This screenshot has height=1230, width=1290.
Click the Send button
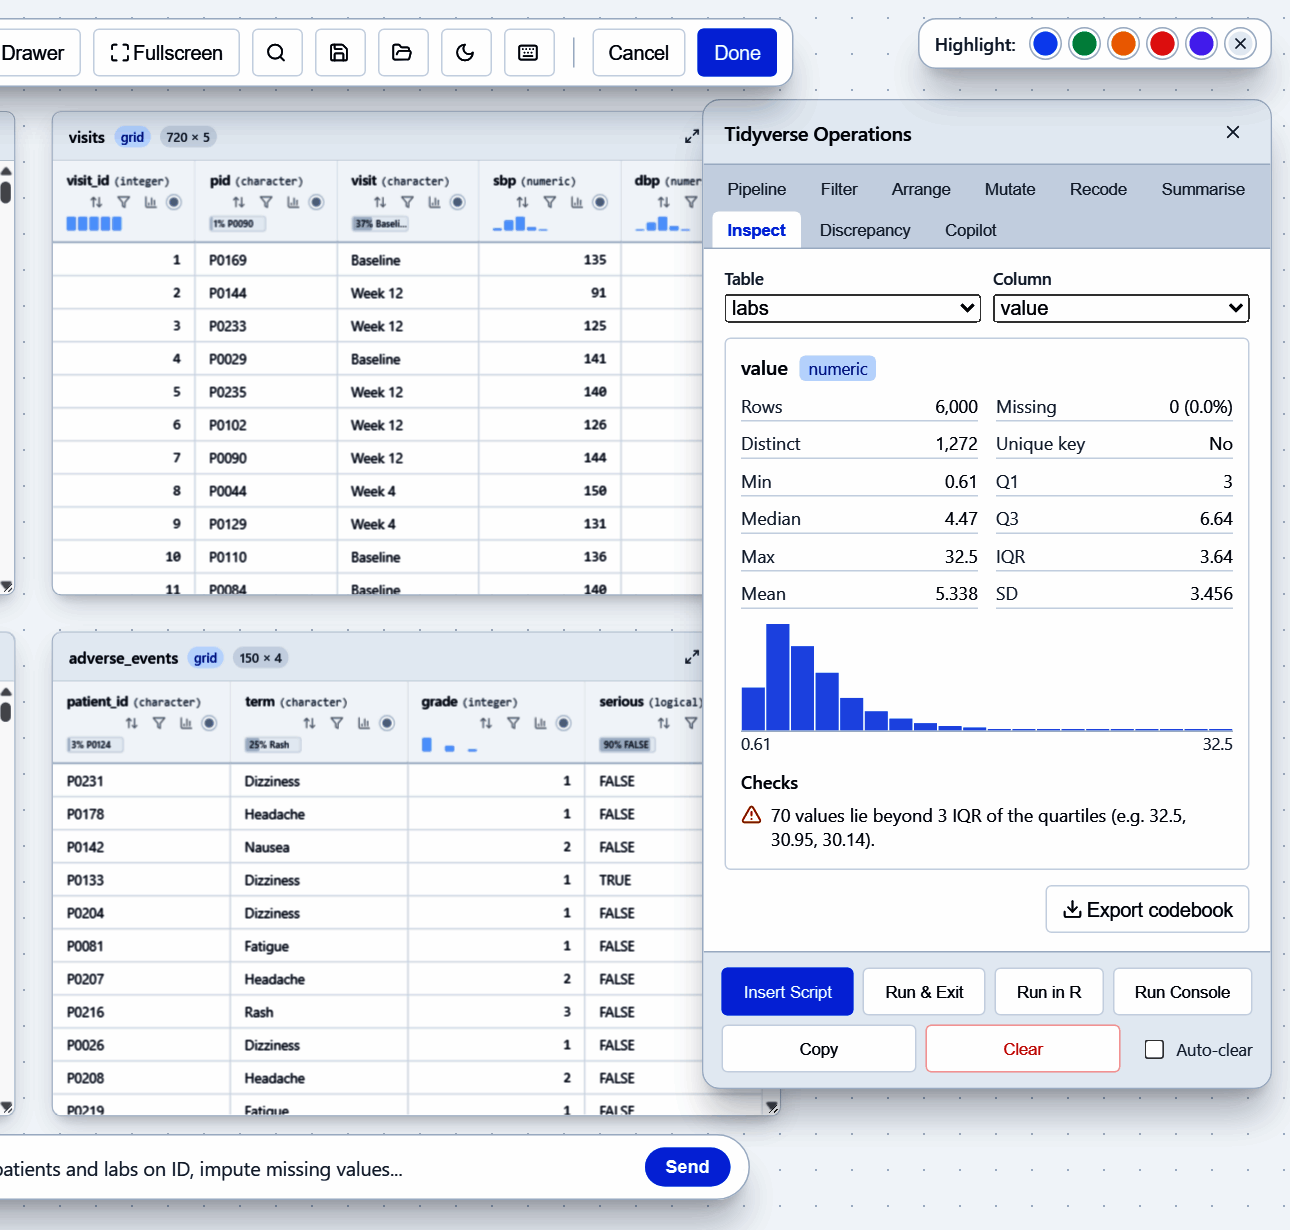(687, 1167)
